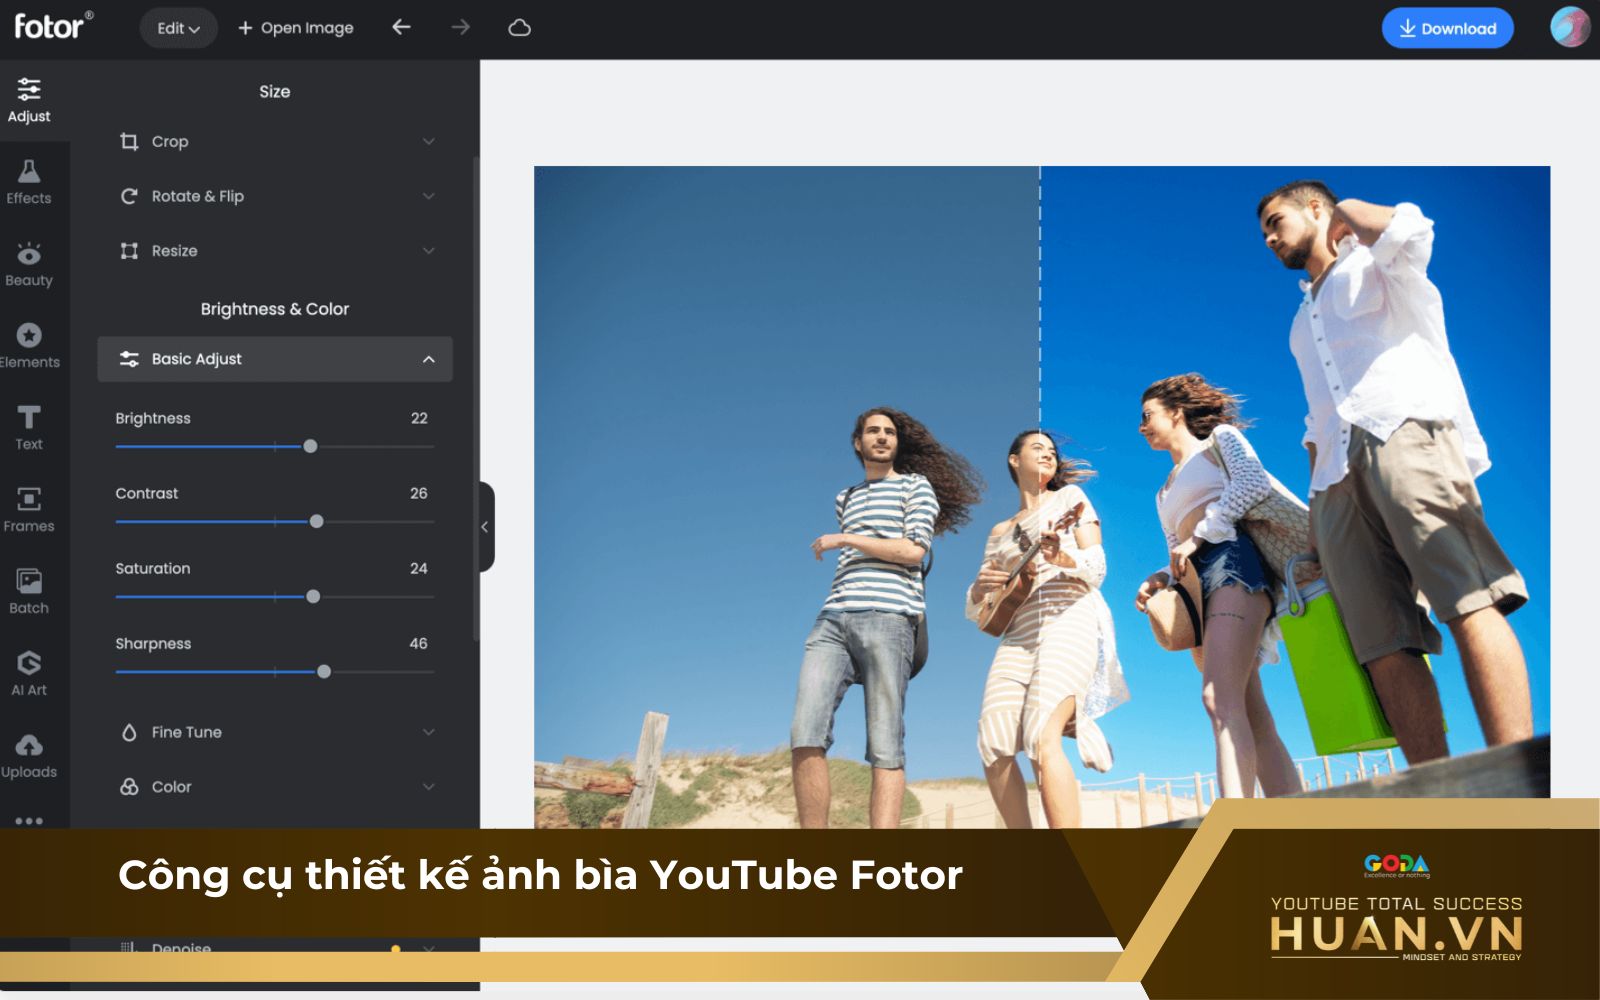Click the Rotate & Flip icon
Image resolution: width=1600 pixels, height=1000 pixels.
coord(129,196)
